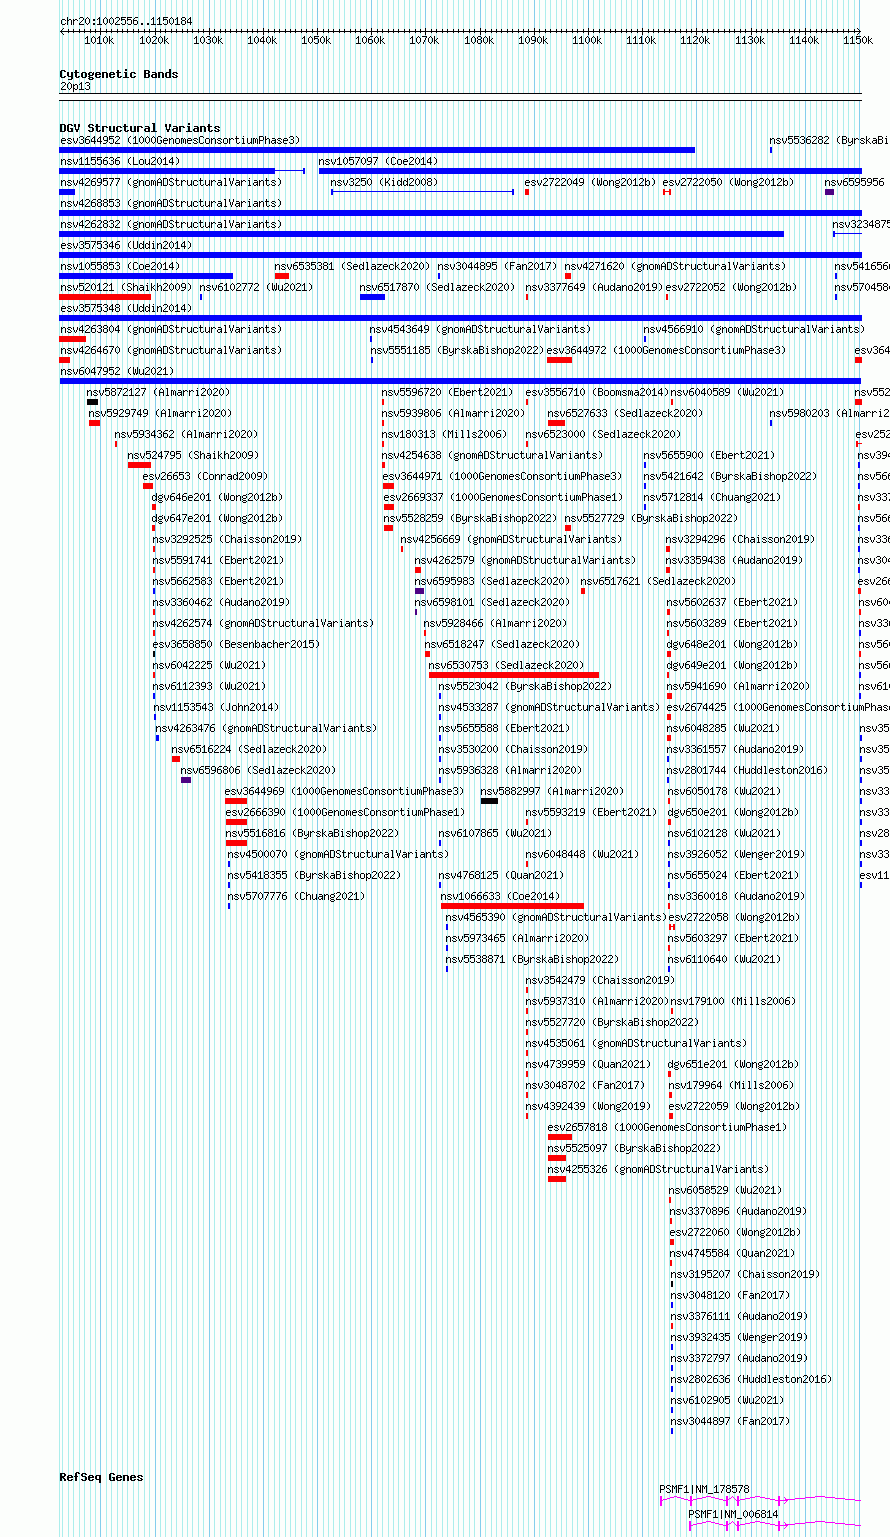Select nsv3542479 (Chaisson2019) label
Viewport: 890px width, 1537px height.
(x=600, y=980)
